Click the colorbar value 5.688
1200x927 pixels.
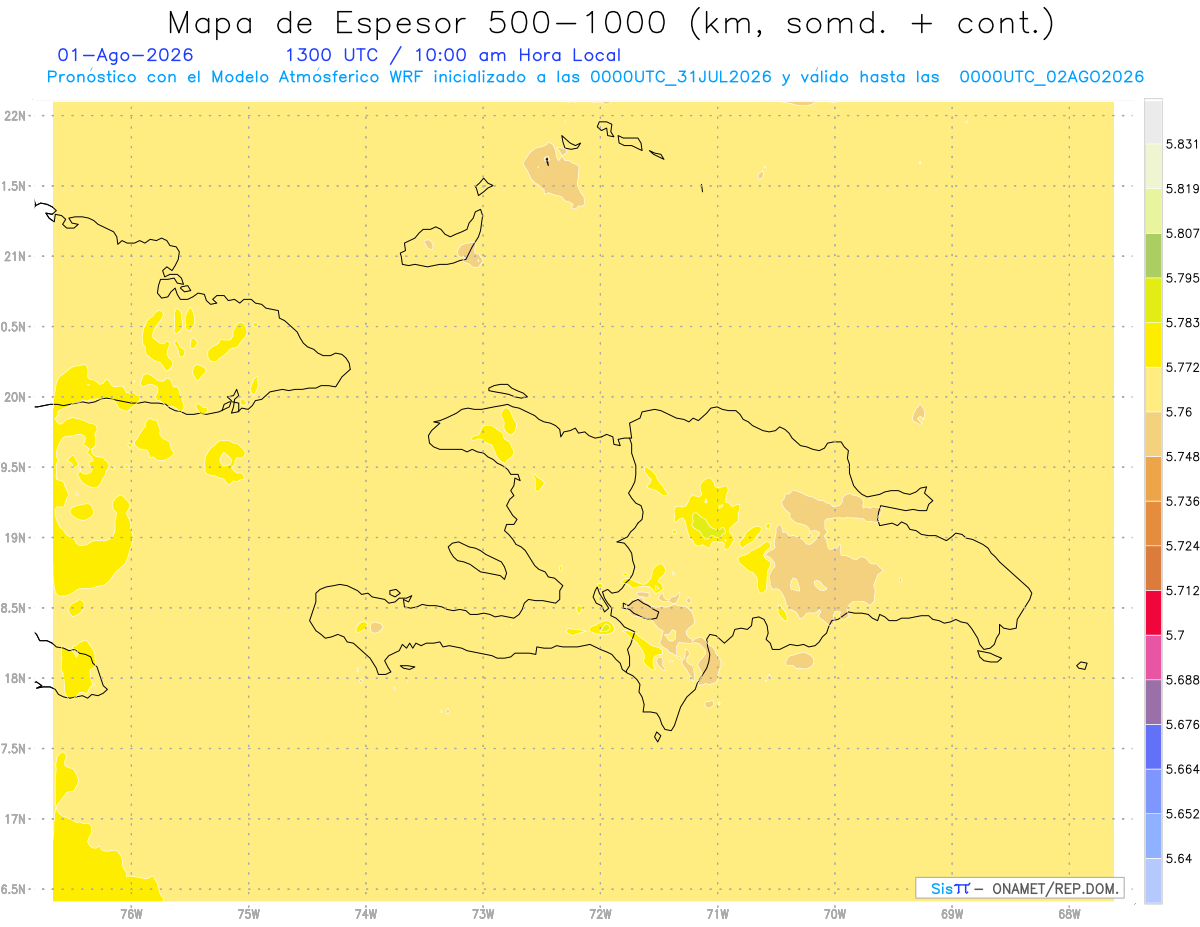(1183, 680)
